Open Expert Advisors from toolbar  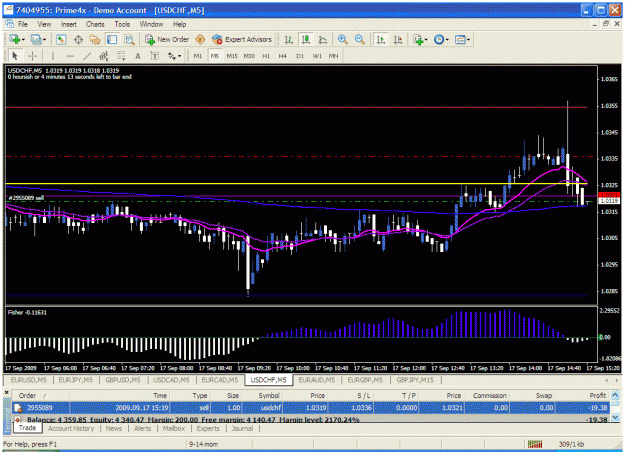click(x=242, y=39)
